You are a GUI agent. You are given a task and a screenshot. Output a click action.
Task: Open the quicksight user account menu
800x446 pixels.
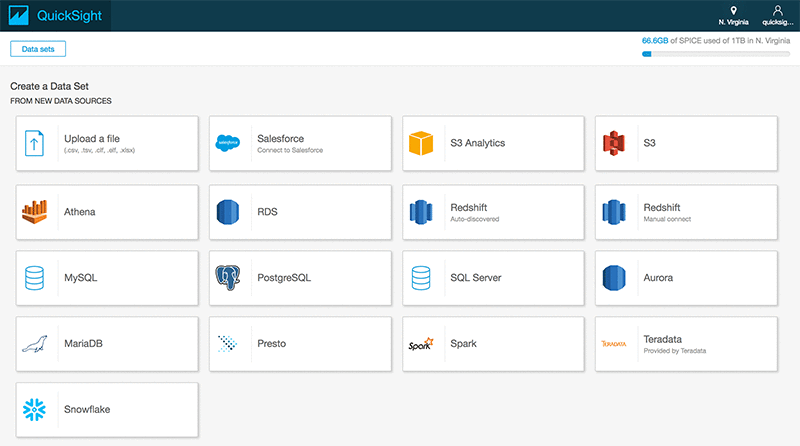(x=777, y=16)
